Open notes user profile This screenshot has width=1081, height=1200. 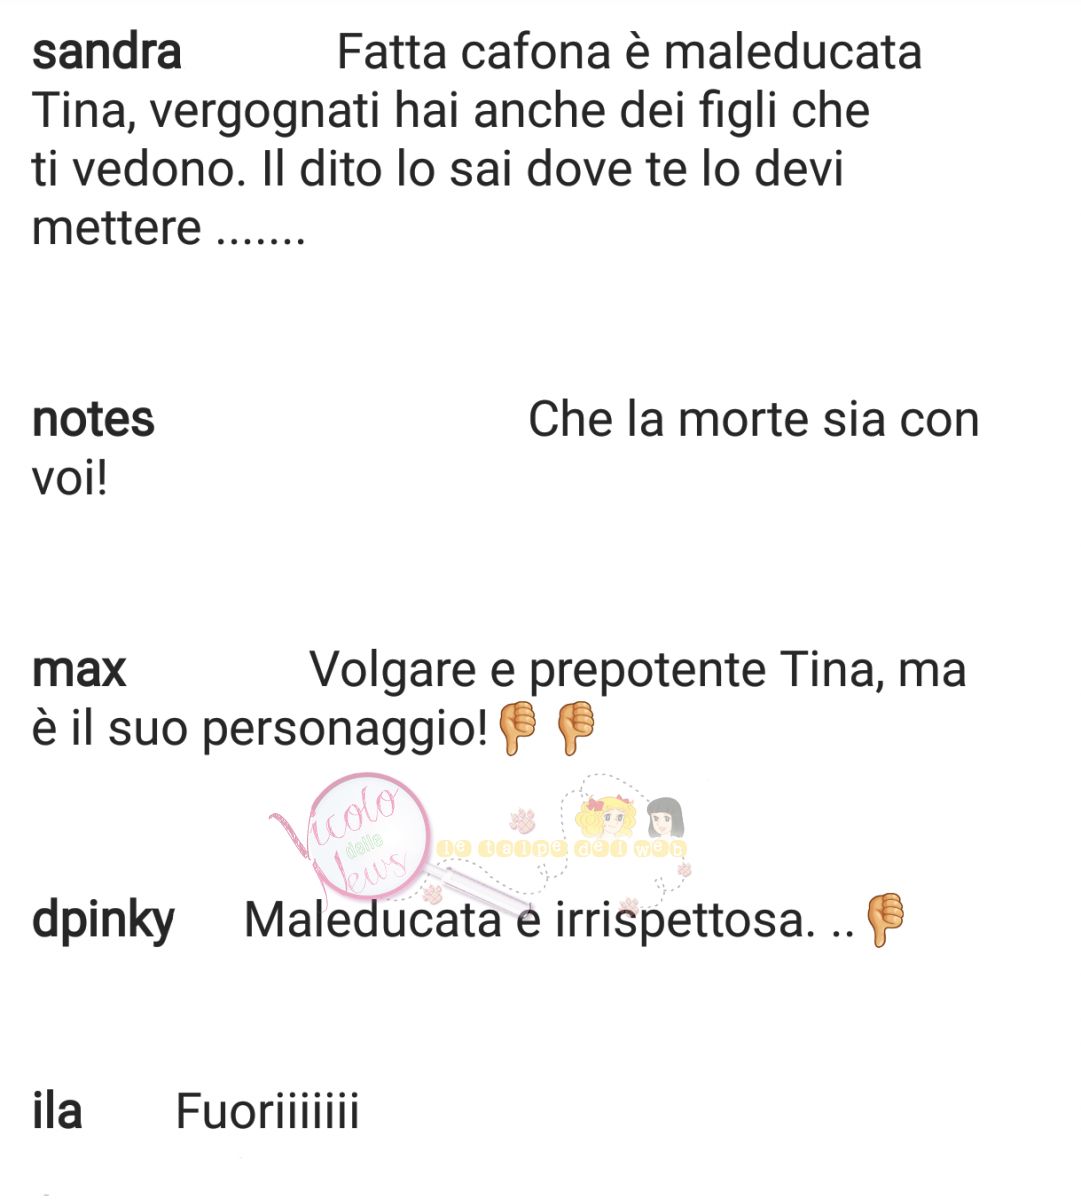click(93, 420)
